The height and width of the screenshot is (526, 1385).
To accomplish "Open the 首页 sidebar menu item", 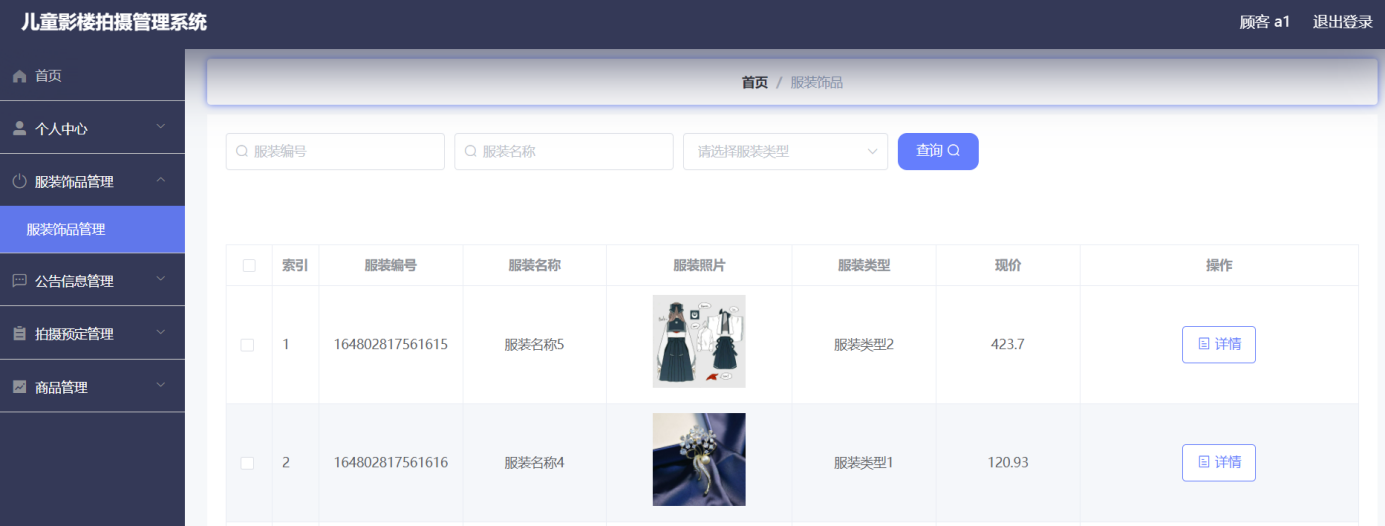I will [x=92, y=76].
